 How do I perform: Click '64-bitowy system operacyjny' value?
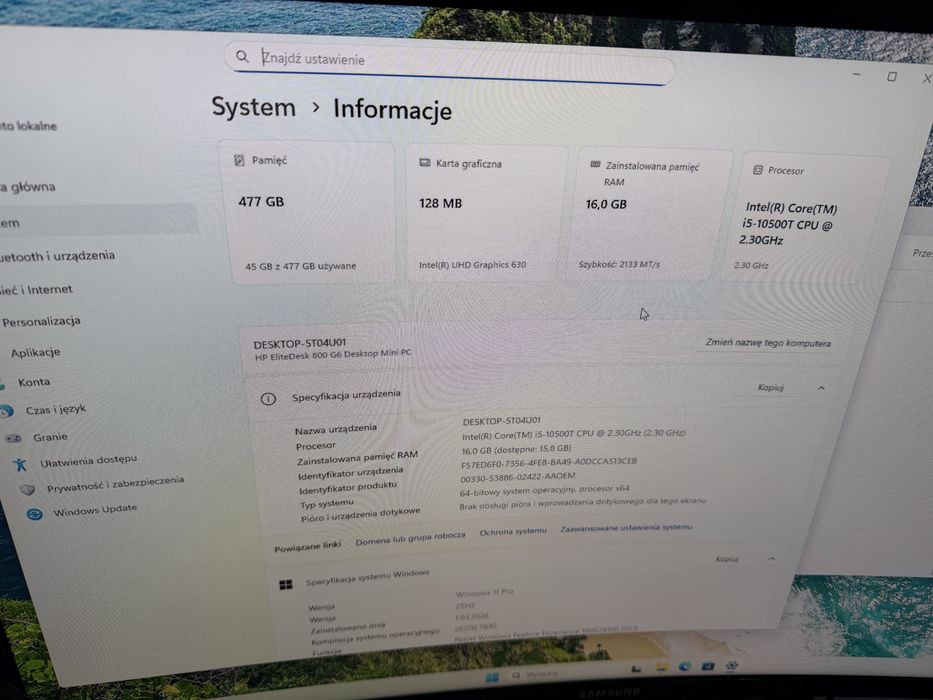(x=544, y=490)
